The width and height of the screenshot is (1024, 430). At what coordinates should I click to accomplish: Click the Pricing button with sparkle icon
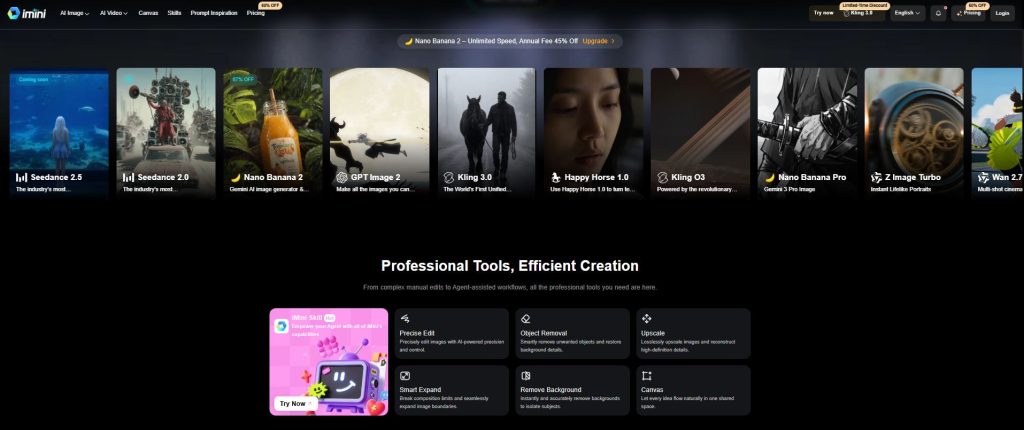tap(968, 13)
